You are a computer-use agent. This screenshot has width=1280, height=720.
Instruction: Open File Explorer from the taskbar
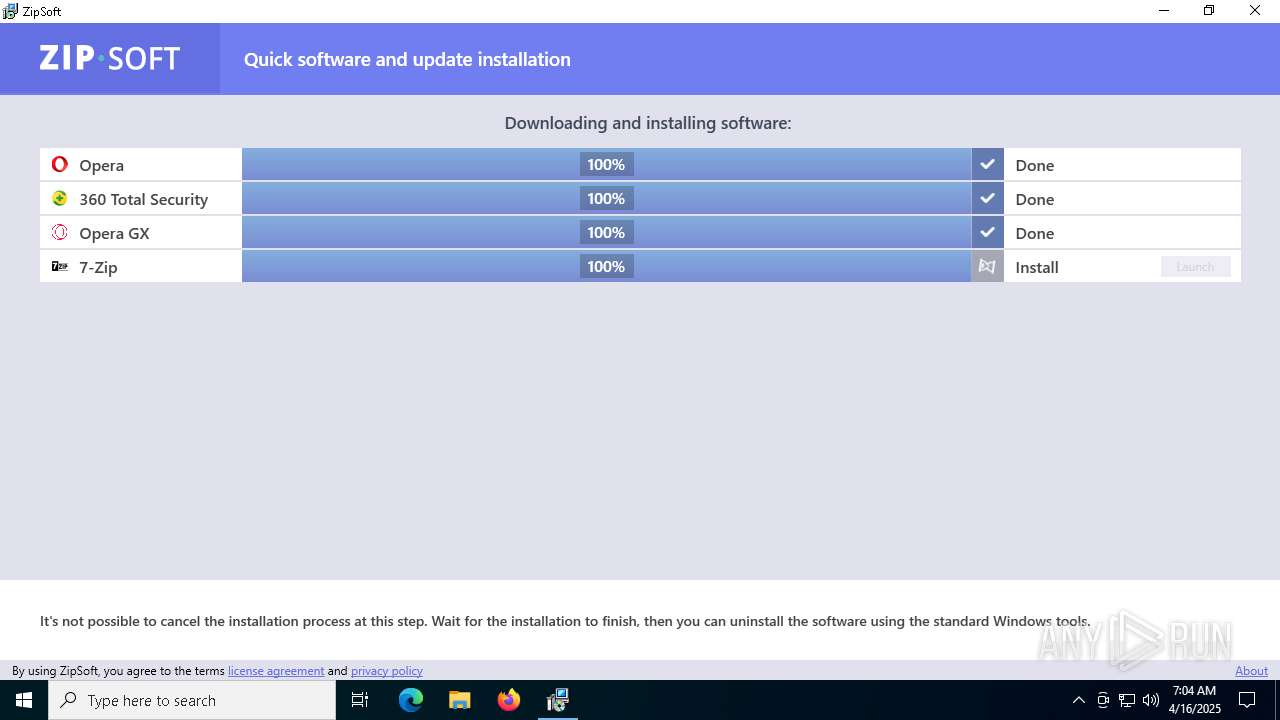click(x=459, y=700)
